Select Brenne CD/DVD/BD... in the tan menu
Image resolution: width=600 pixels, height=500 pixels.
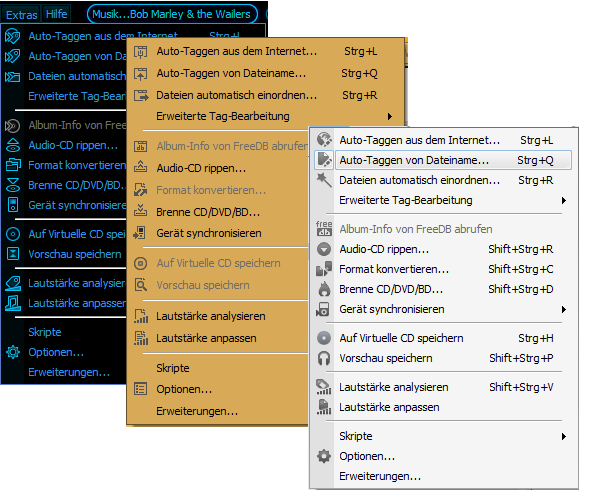click(x=208, y=211)
